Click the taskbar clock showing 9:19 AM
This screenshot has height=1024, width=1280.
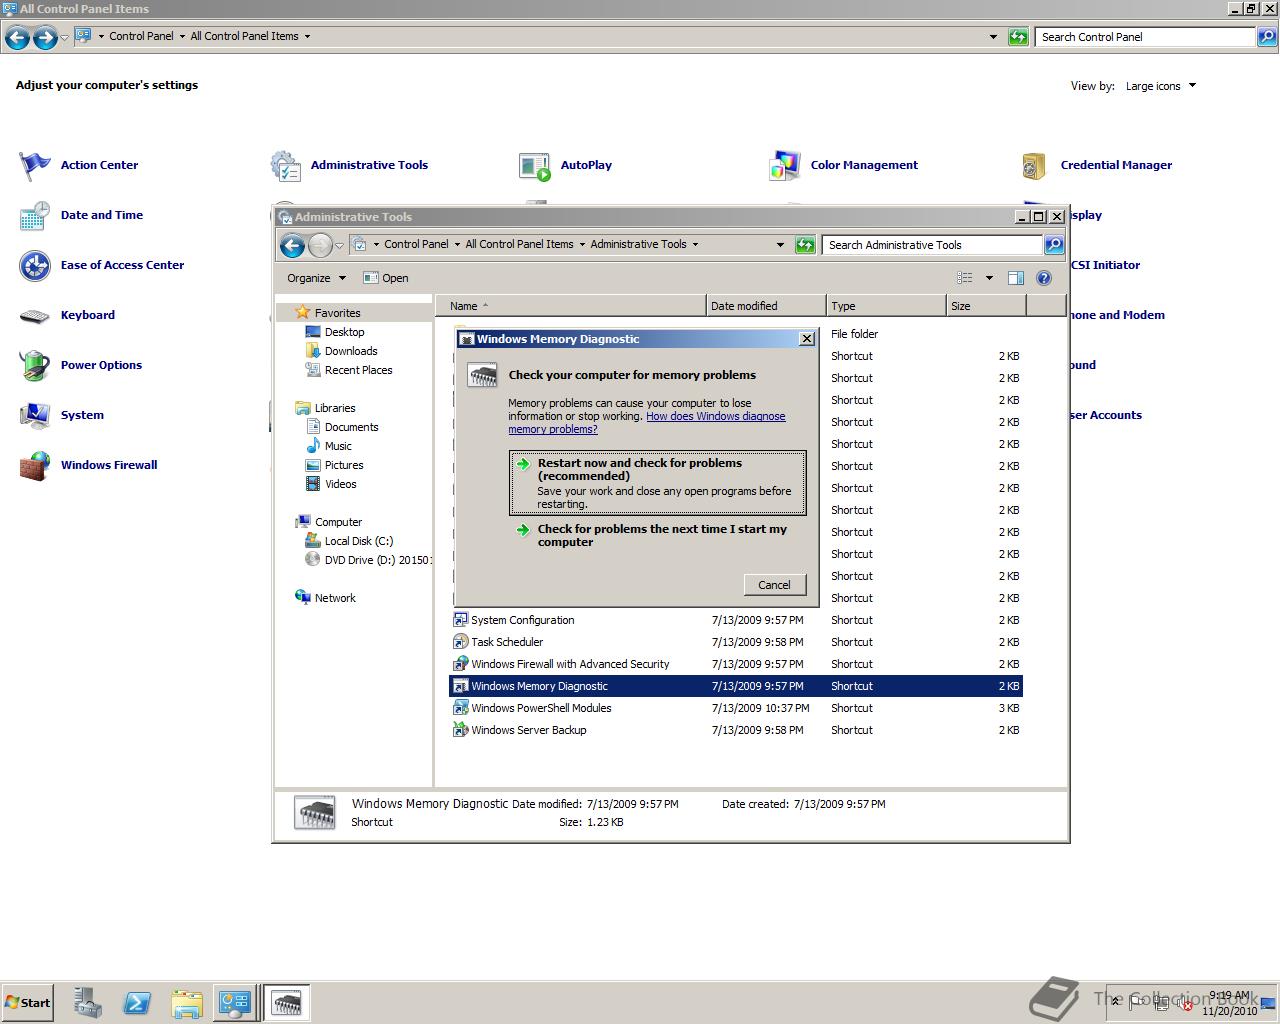point(1230,1003)
